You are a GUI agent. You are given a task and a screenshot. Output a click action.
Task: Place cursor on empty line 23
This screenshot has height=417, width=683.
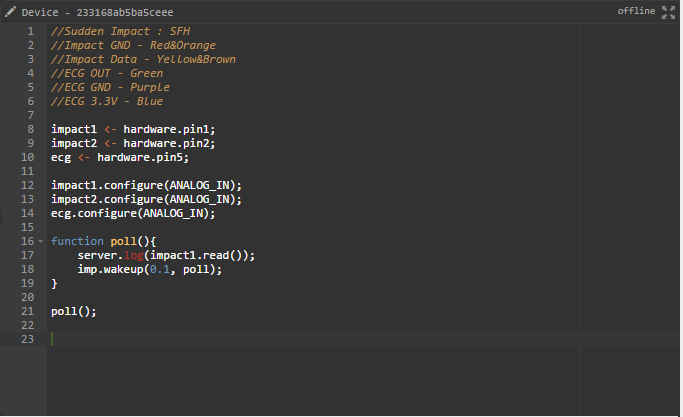pos(363,339)
